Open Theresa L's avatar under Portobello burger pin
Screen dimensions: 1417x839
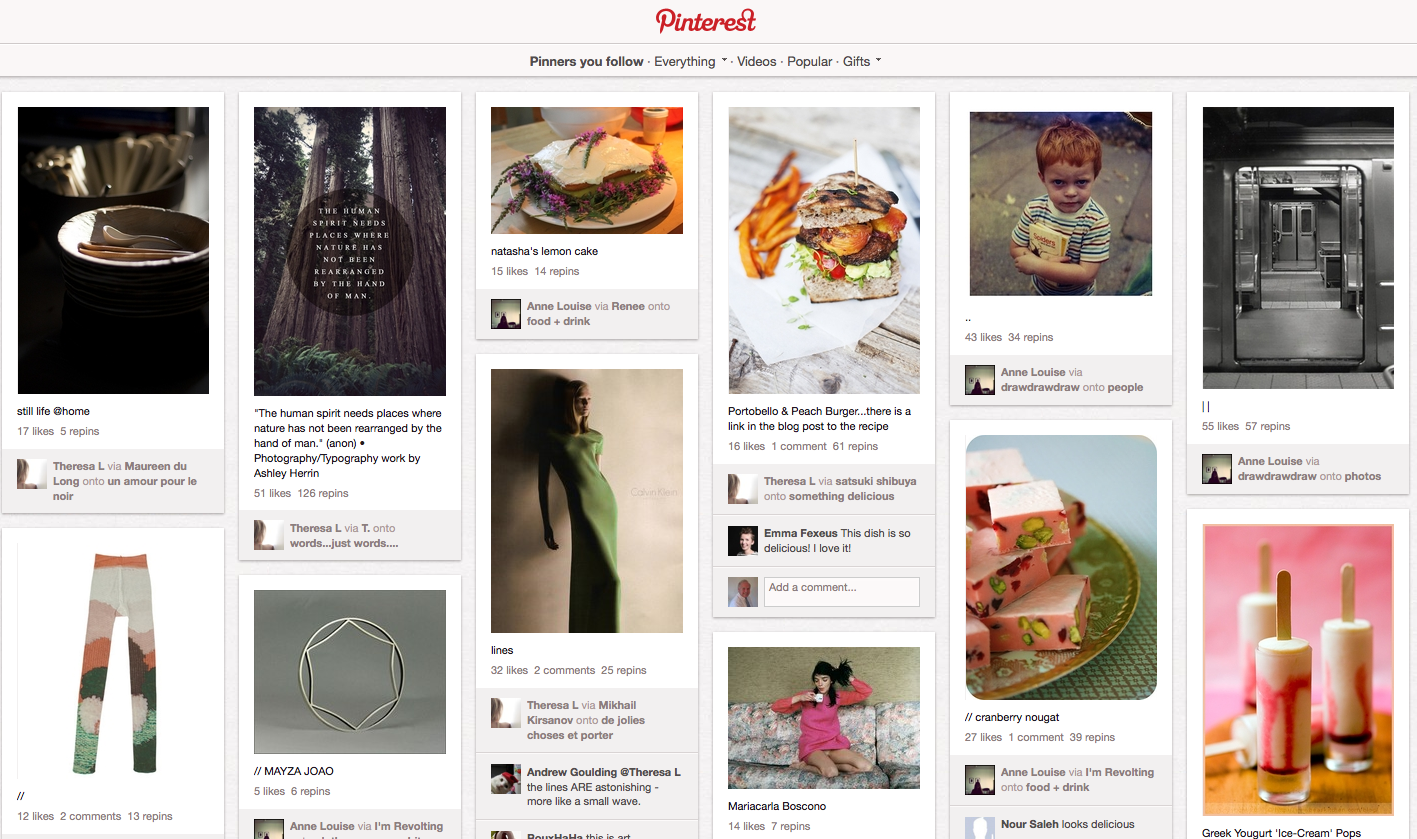(x=743, y=489)
